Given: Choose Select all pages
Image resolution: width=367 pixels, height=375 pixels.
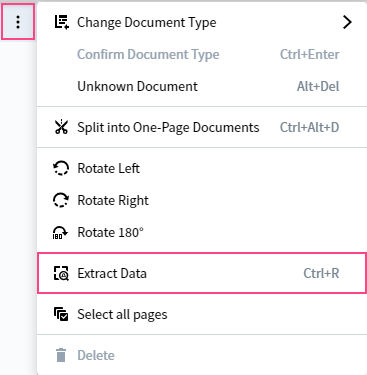Looking at the screenshot, I should [x=202, y=314].
